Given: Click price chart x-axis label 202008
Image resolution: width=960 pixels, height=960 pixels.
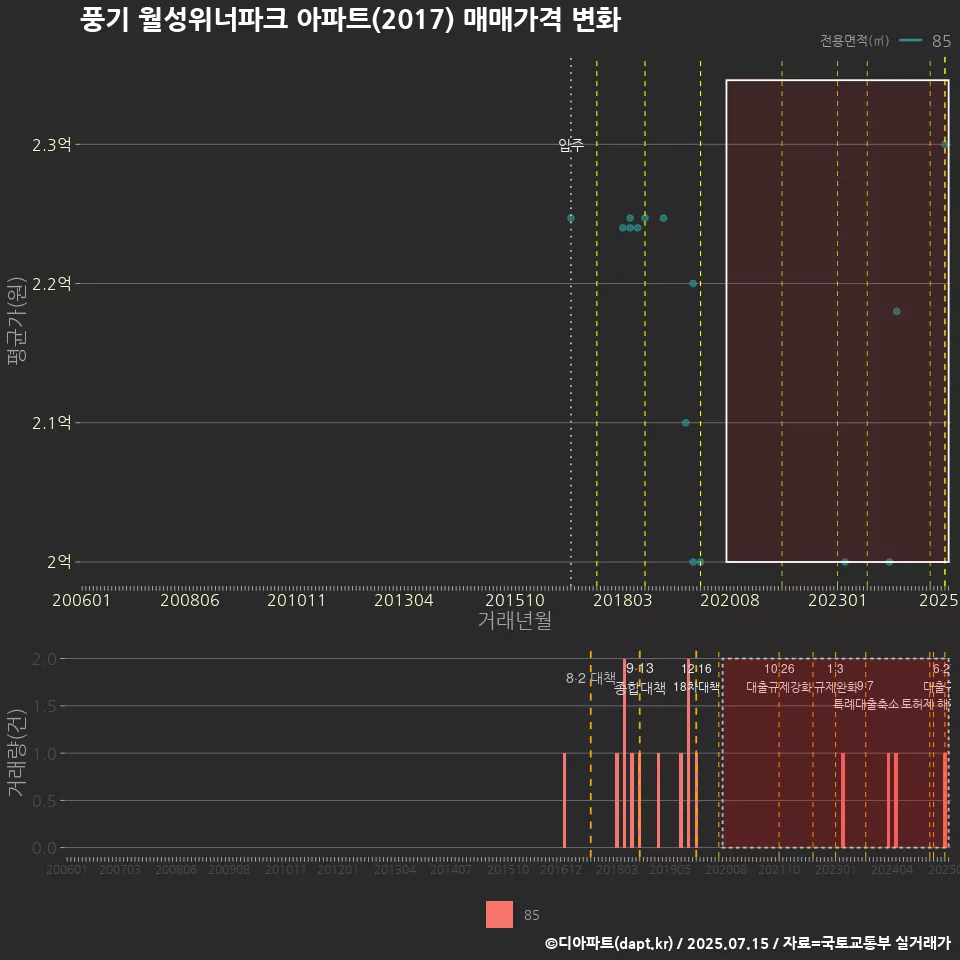Looking at the screenshot, I should pos(730,600).
